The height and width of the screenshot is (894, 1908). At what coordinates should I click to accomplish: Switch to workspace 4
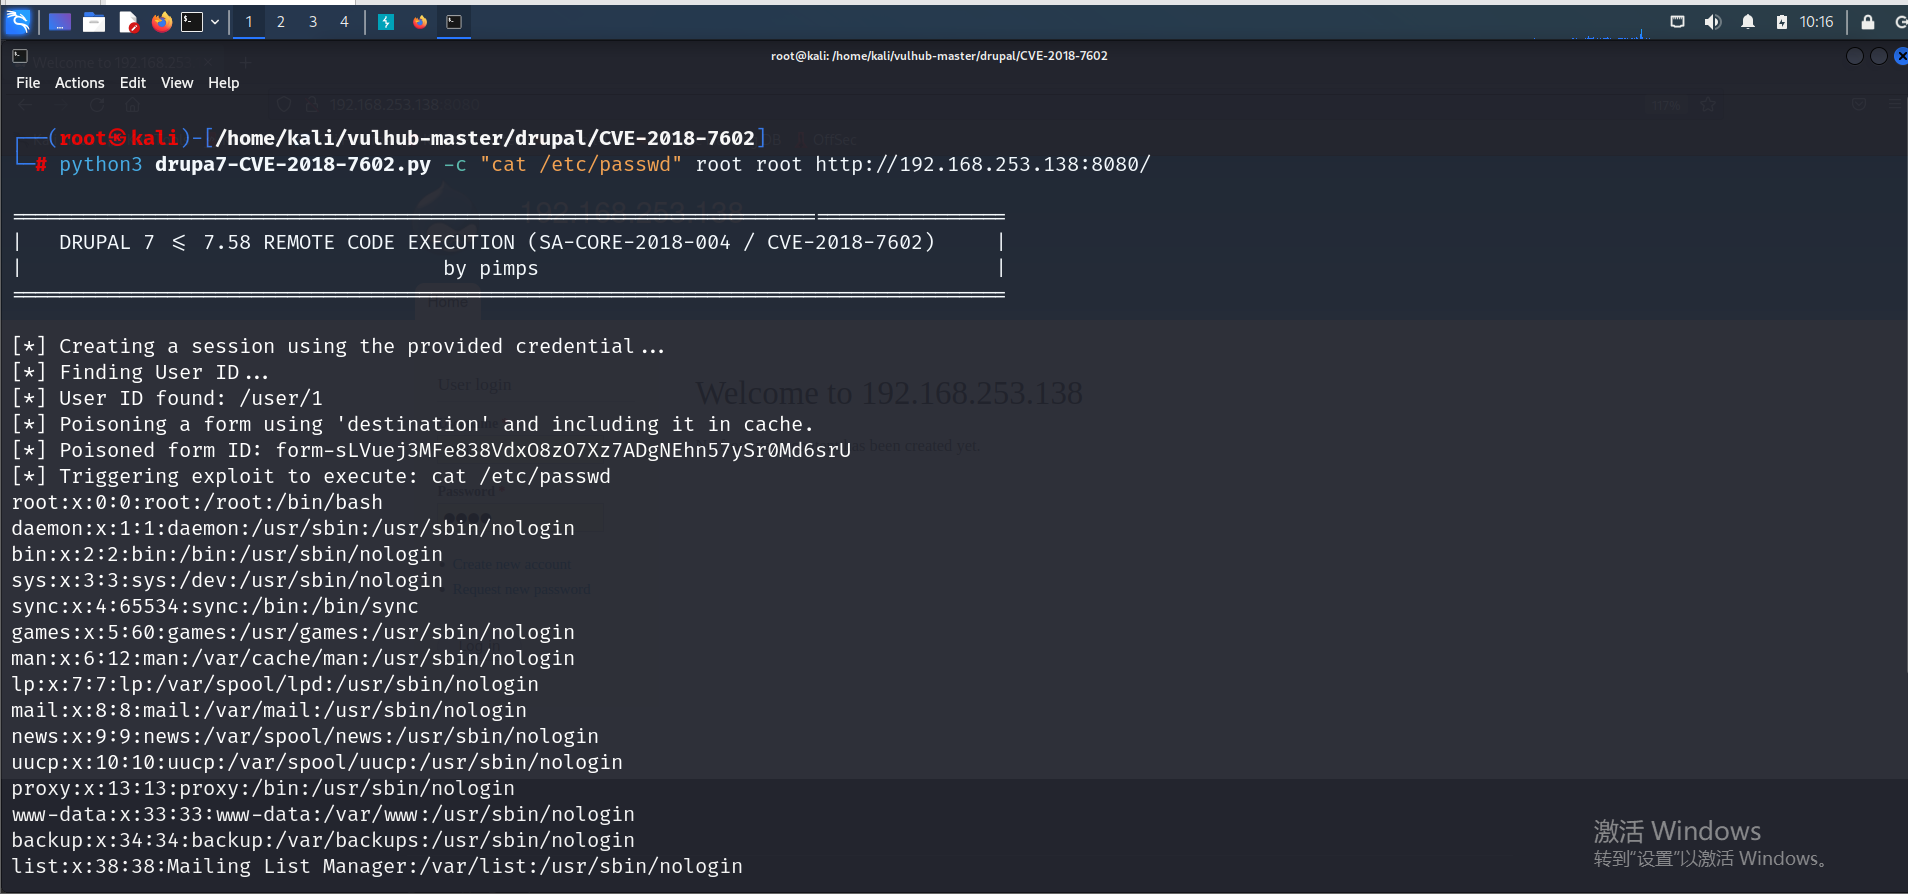click(x=345, y=22)
